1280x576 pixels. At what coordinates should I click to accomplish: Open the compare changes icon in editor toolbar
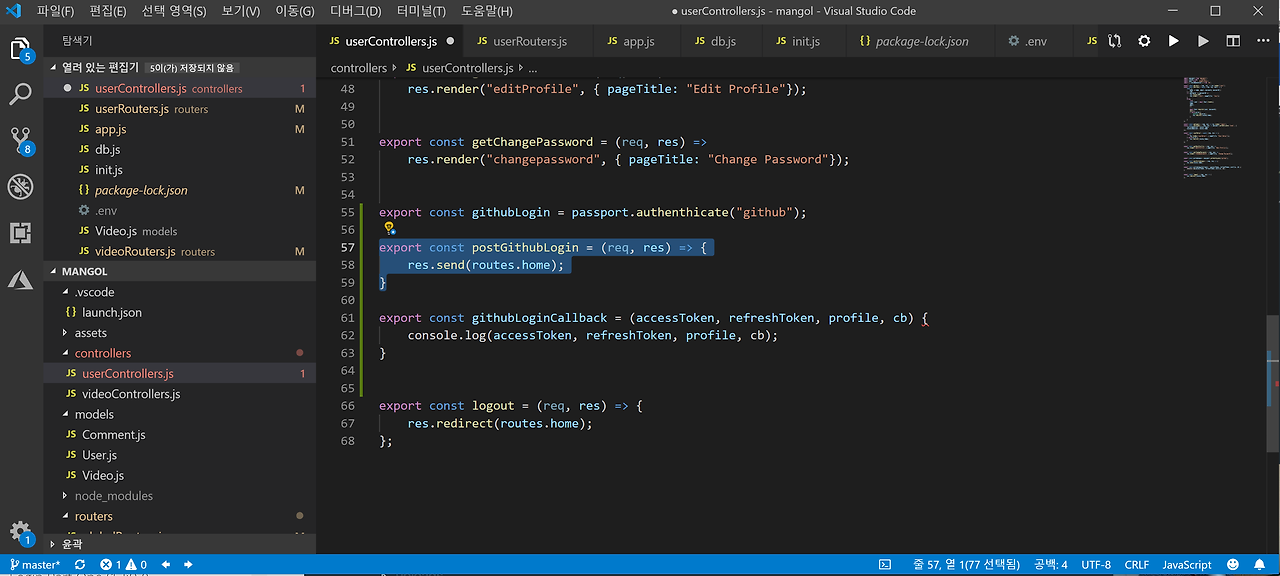[1115, 41]
